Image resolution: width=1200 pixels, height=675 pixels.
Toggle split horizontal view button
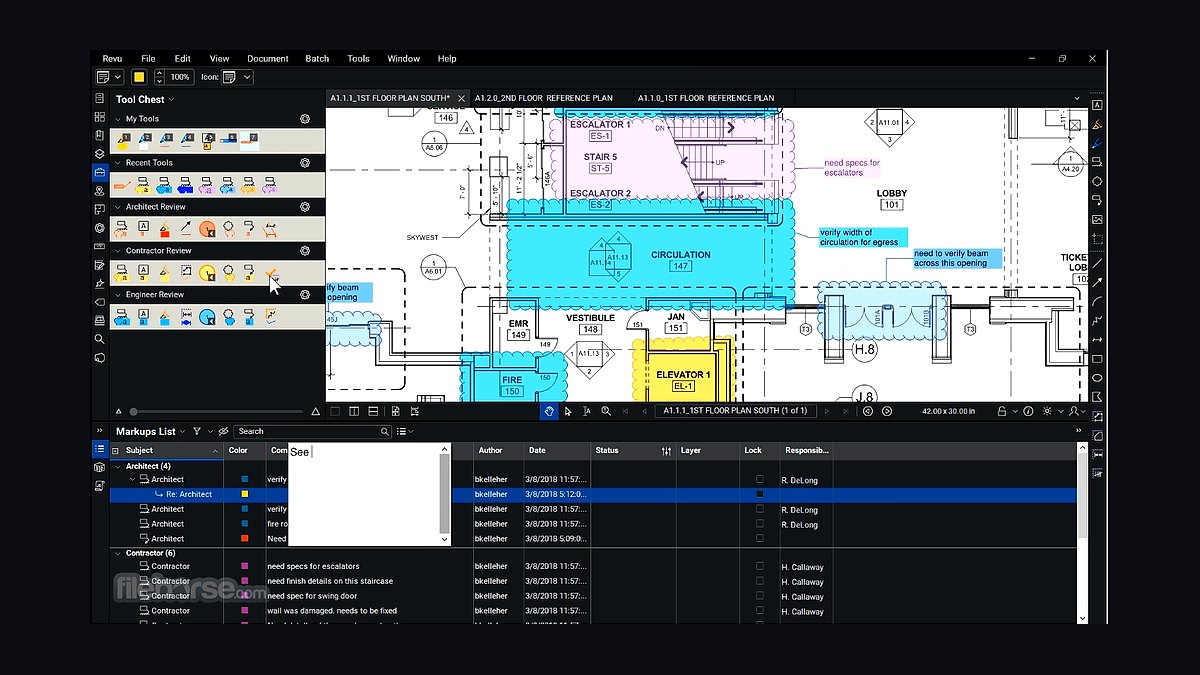point(372,411)
